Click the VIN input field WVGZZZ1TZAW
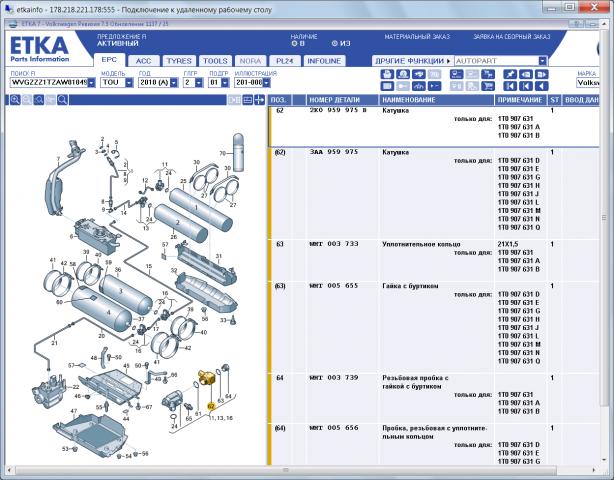This screenshot has width=614, height=480. 49,83
